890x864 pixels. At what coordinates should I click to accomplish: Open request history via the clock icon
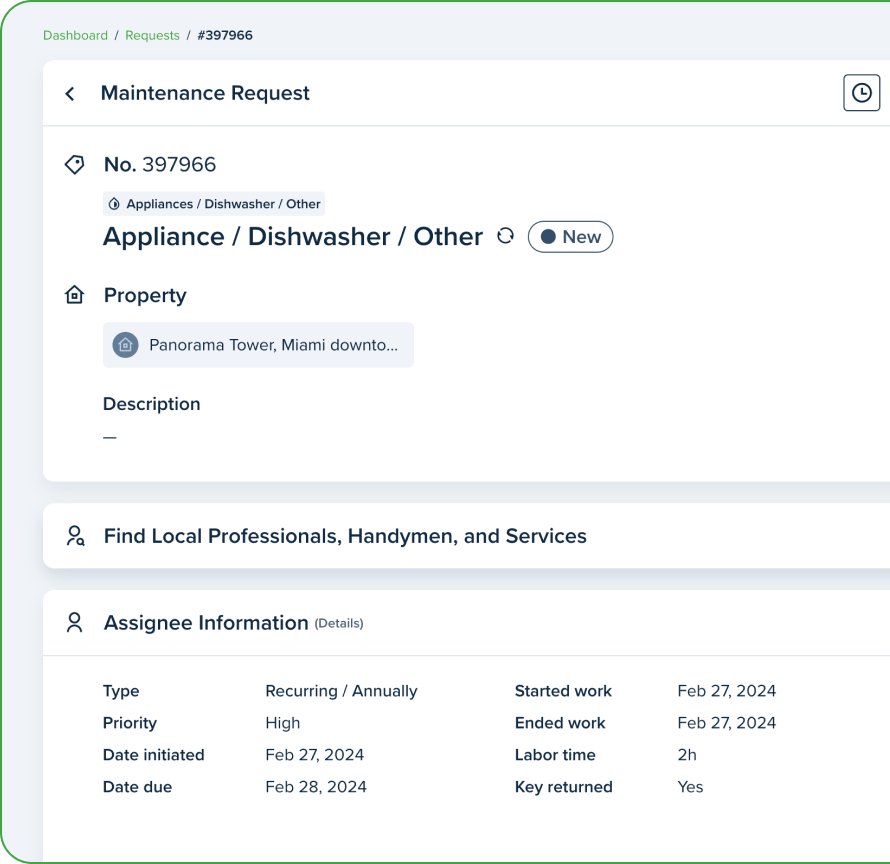tap(861, 92)
